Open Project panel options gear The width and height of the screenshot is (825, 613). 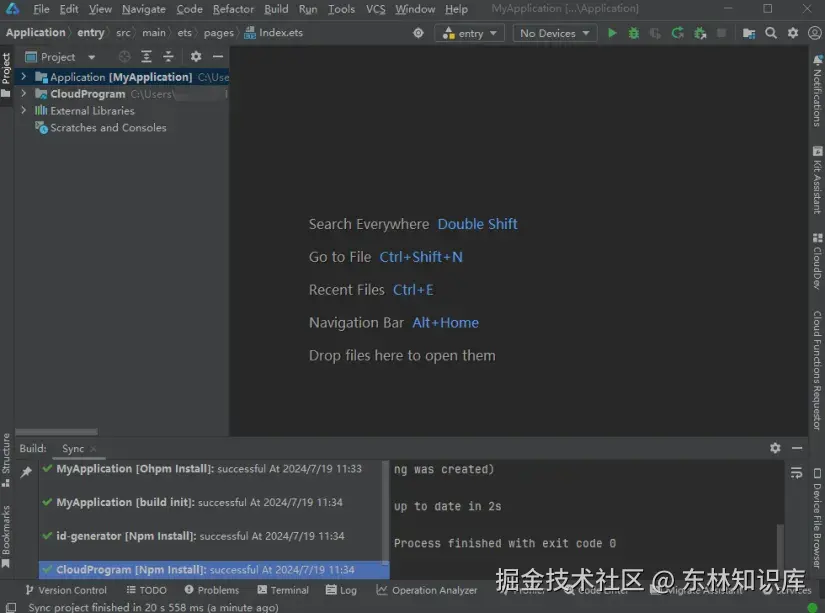(196, 56)
